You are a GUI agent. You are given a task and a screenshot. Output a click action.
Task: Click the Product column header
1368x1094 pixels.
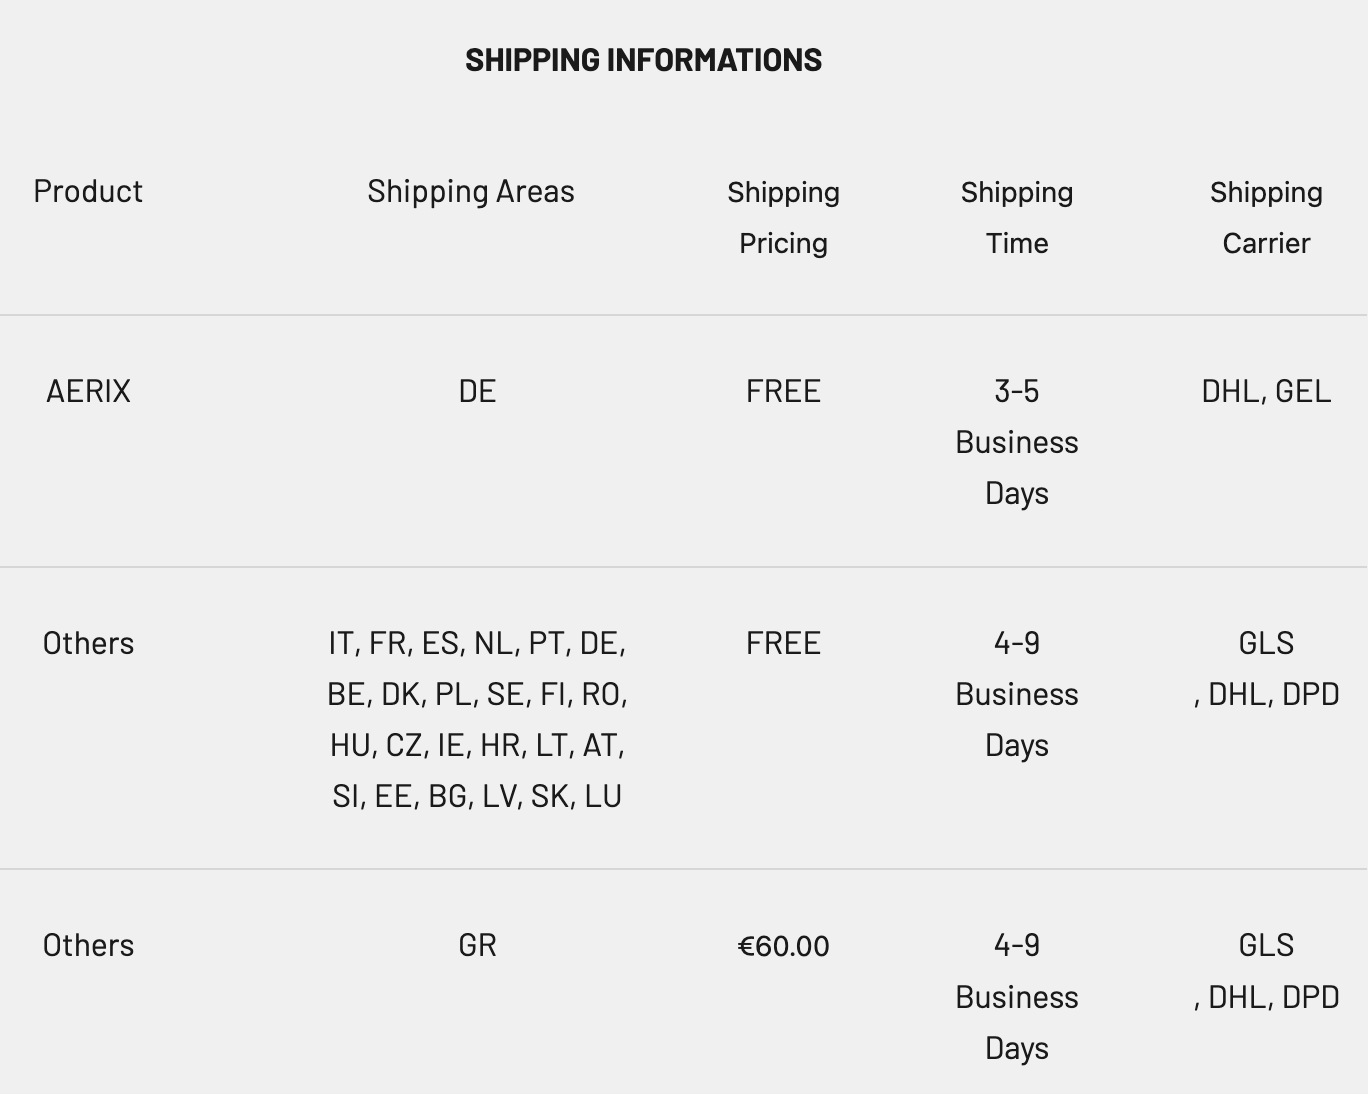(88, 191)
